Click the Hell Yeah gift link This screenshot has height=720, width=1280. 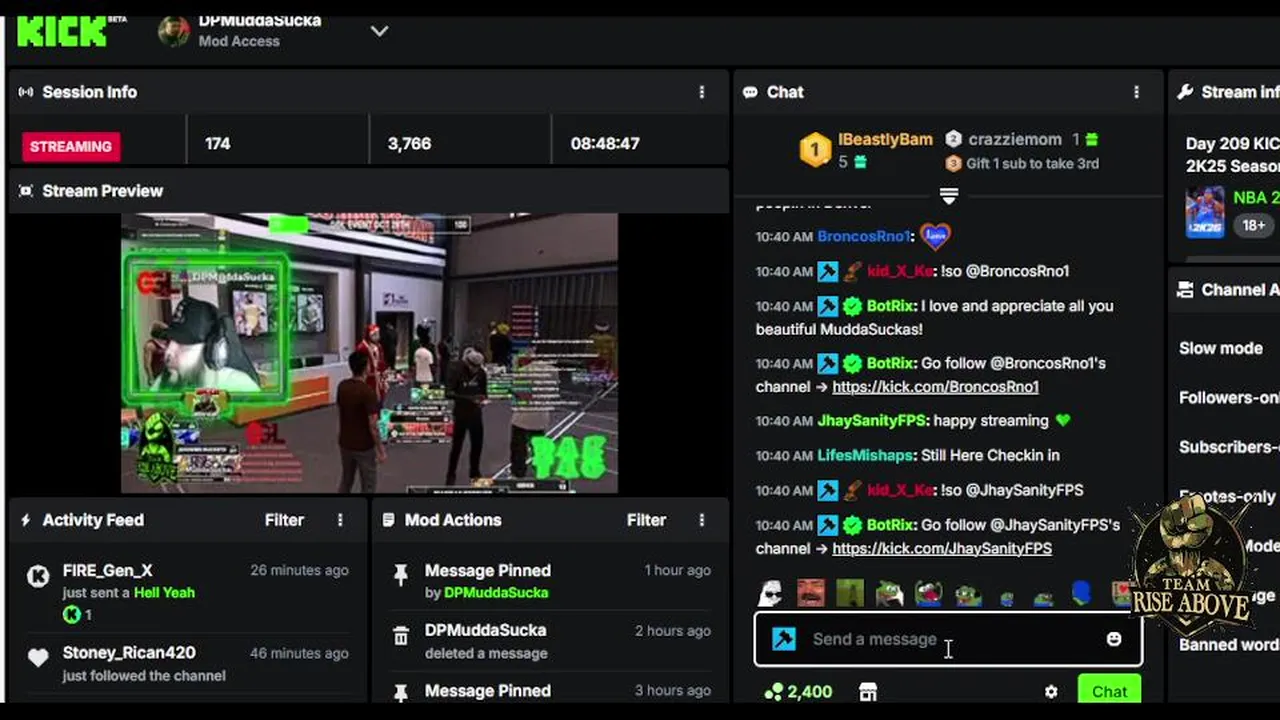pyautogui.click(x=164, y=593)
